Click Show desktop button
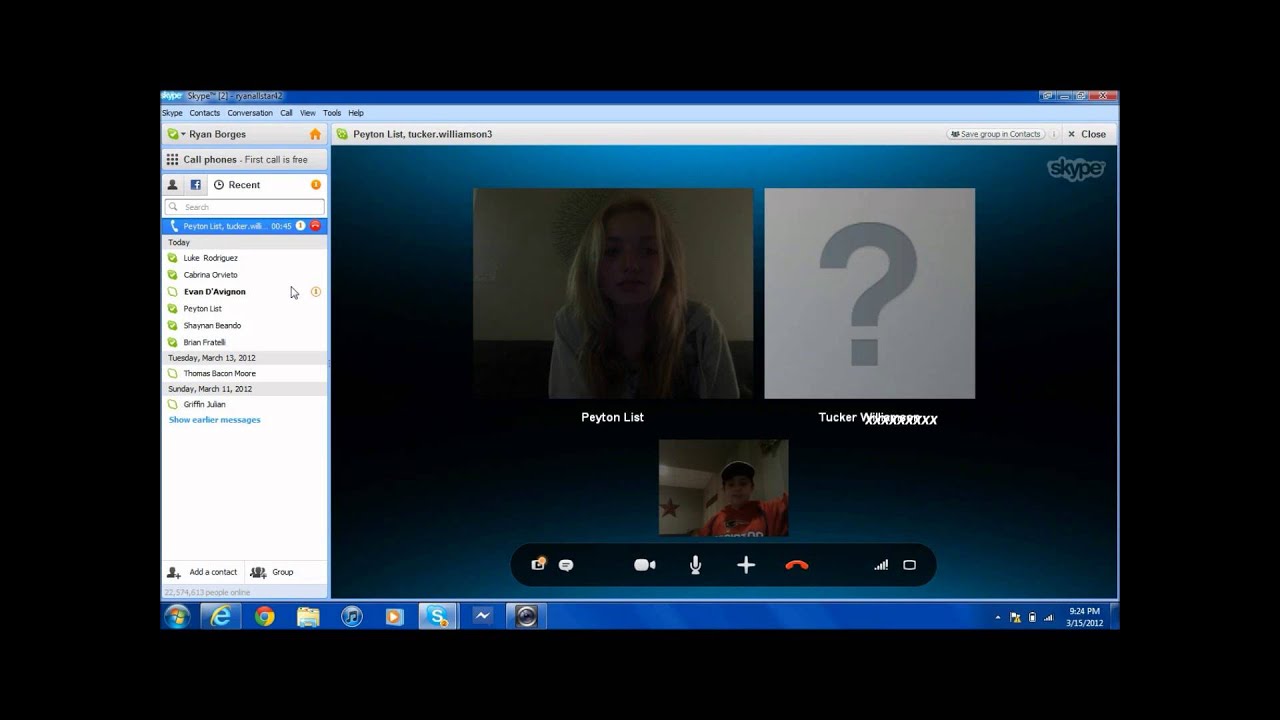 1114,616
